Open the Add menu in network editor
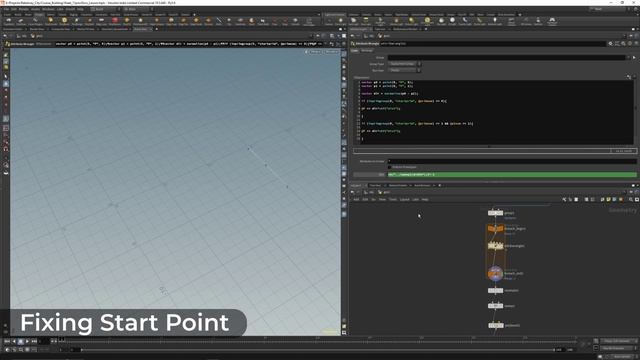The height and width of the screenshot is (360, 640). click(356, 199)
